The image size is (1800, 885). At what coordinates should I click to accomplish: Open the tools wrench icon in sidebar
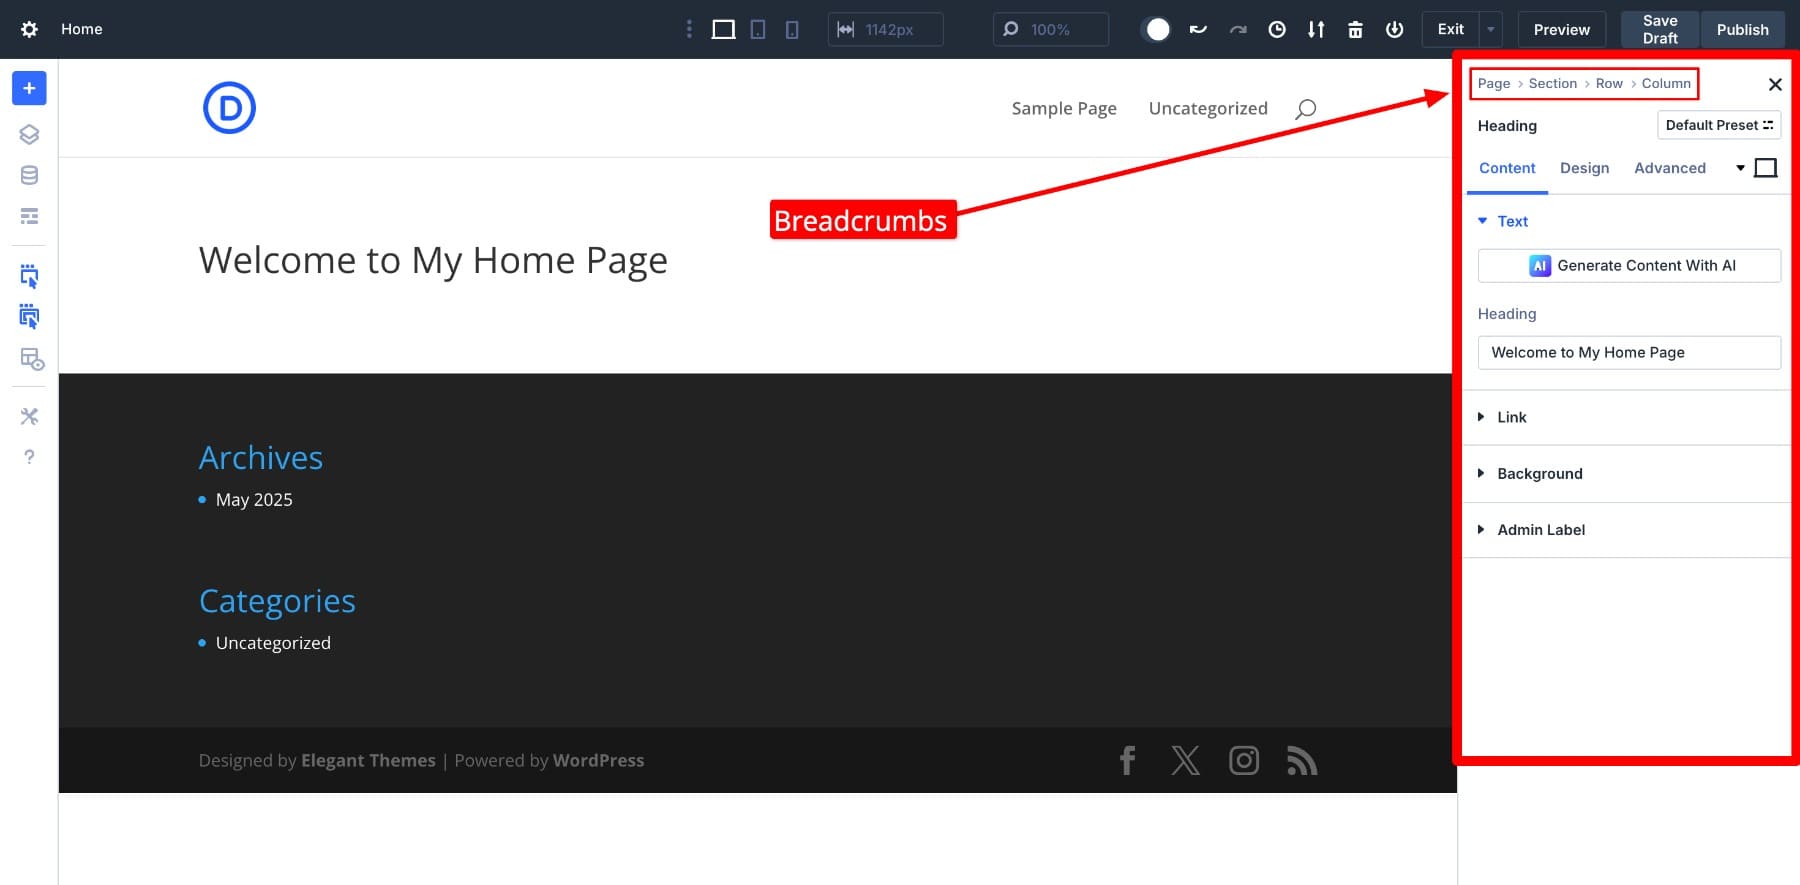[x=29, y=416]
